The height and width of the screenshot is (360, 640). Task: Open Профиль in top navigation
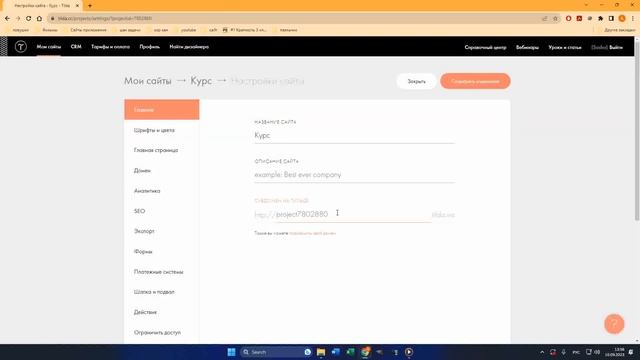click(x=149, y=47)
